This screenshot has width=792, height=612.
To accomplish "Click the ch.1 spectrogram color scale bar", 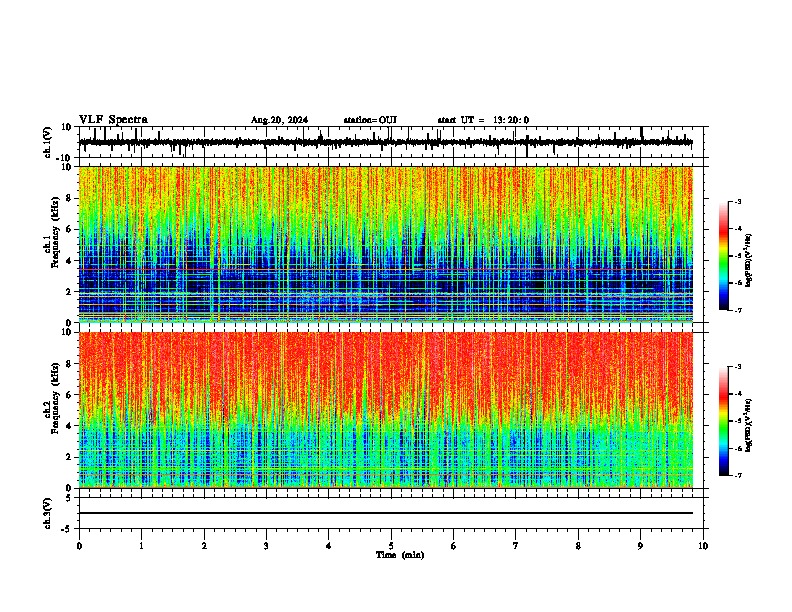I will click(x=723, y=256).
